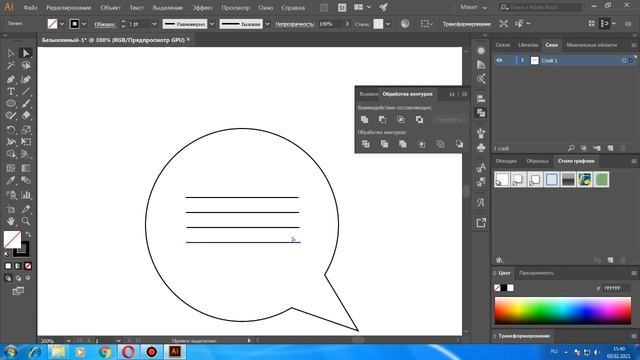
Task: Click Divide pathfinder icon
Action: coord(366,144)
